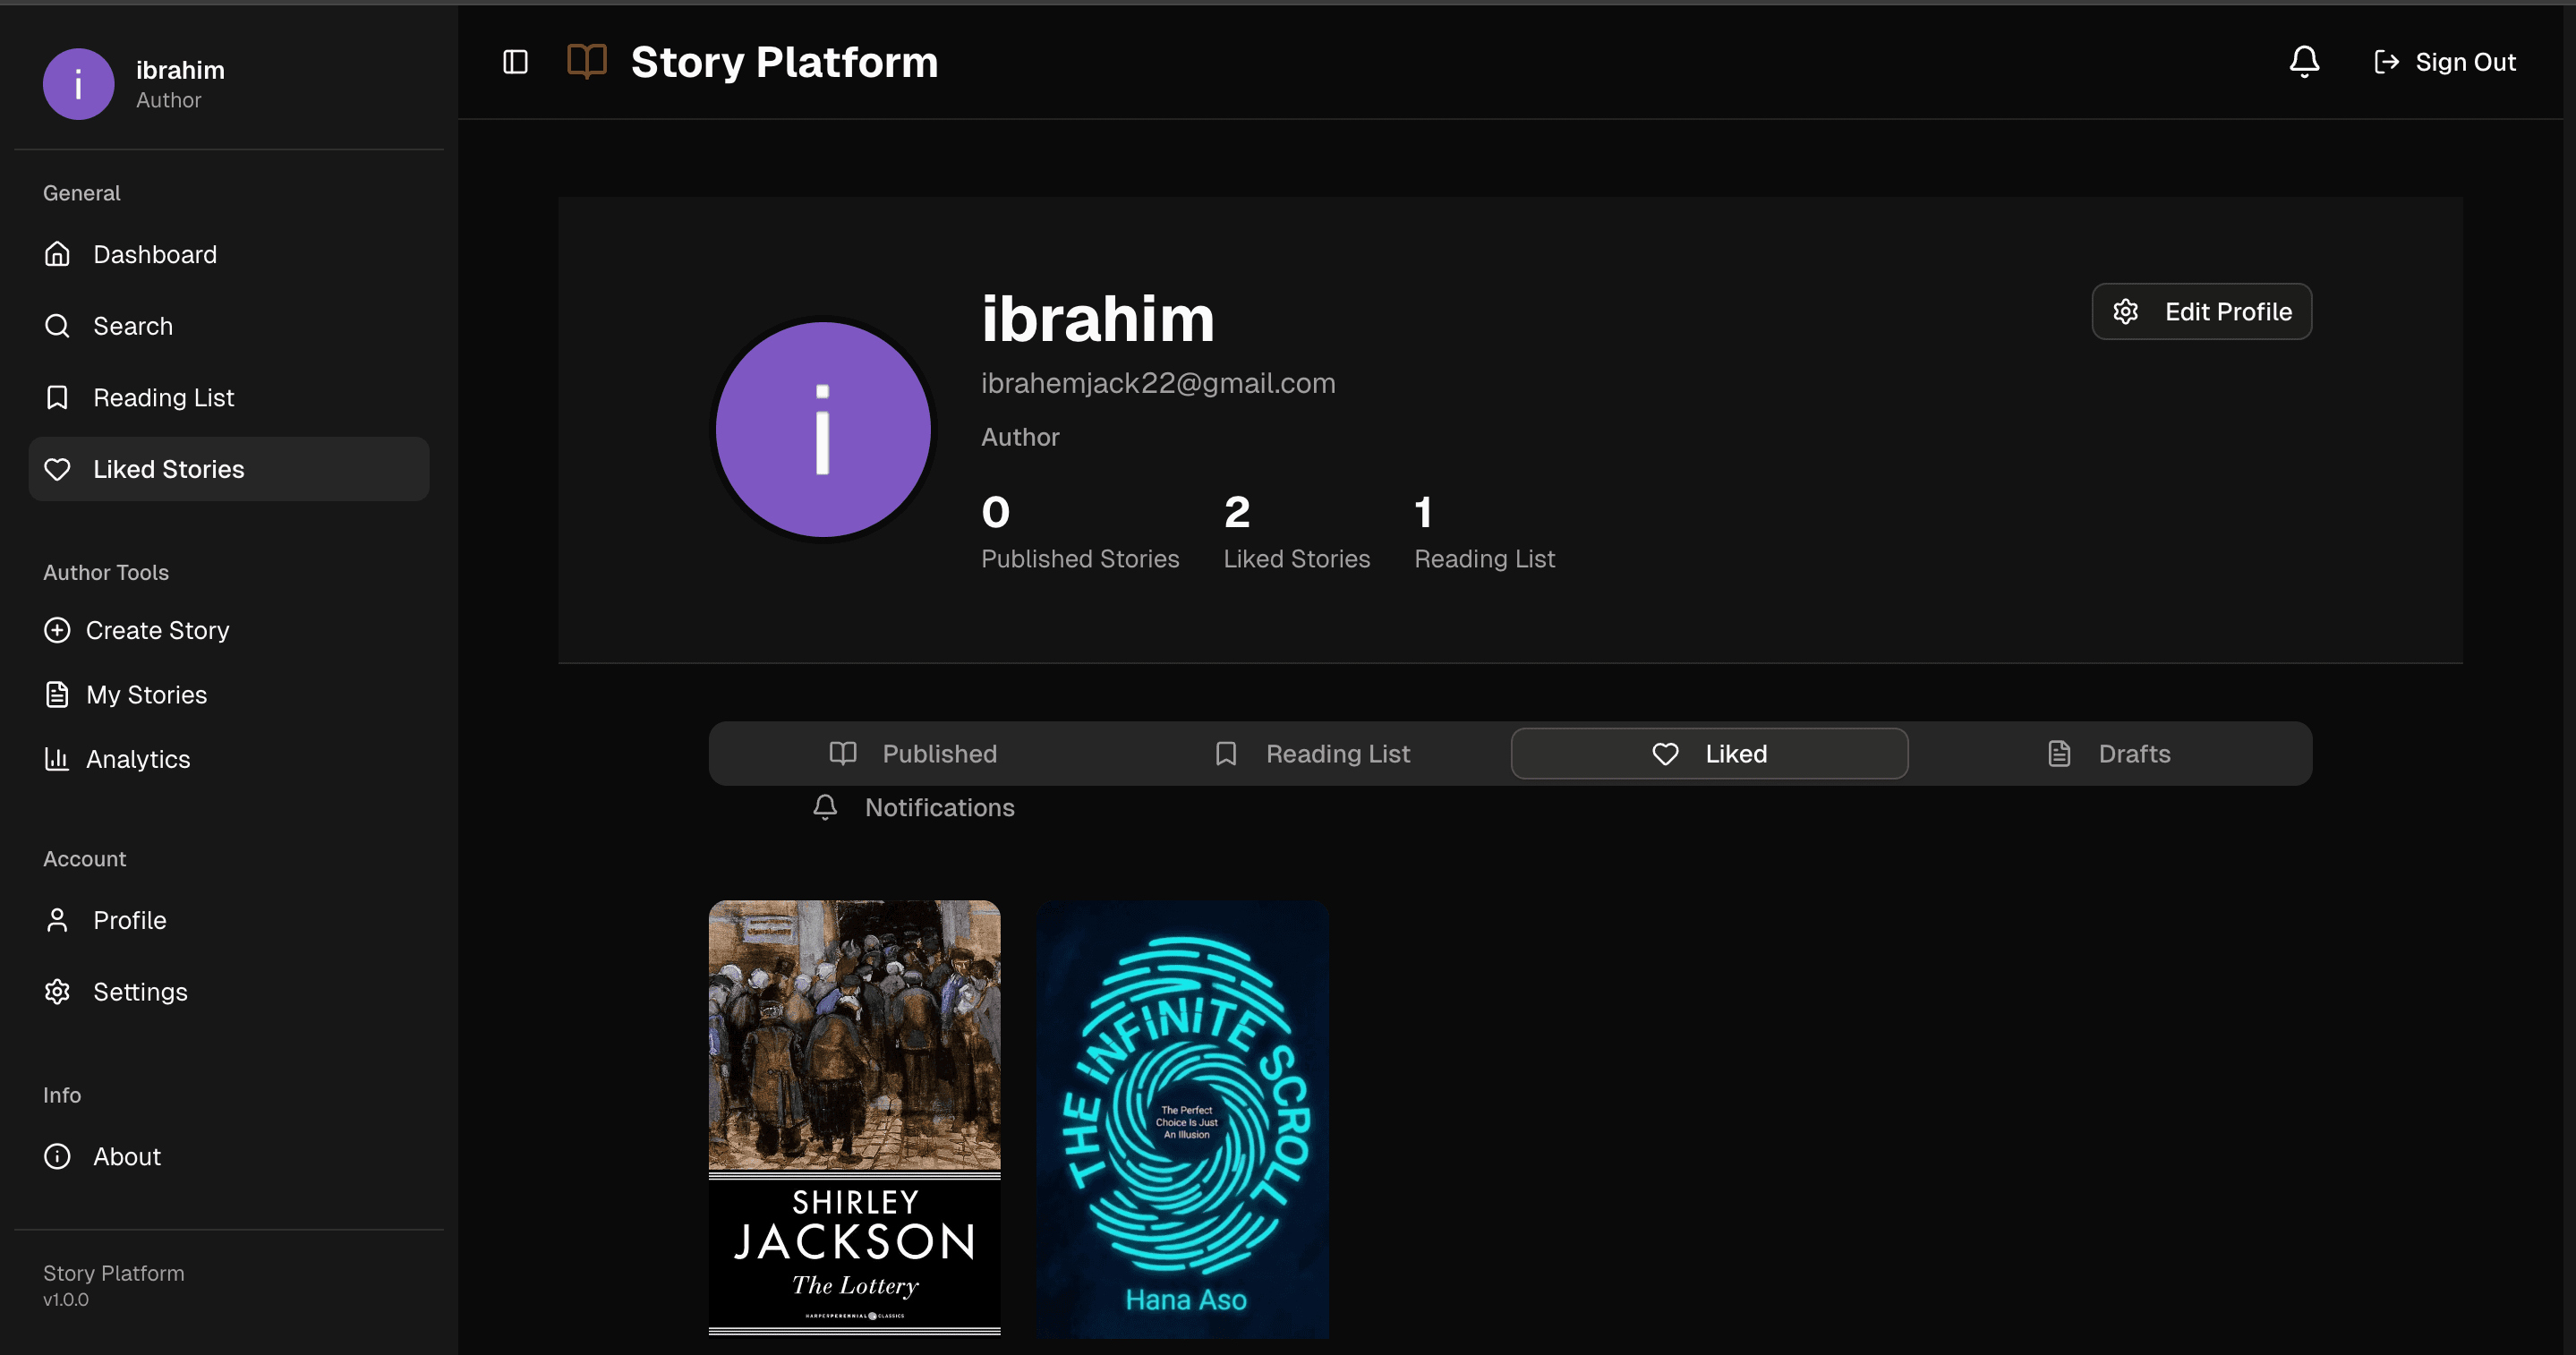Open Analytics from the sidebar
The width and height of the screenshot is (2576, 1355).
tap(138, 759)
